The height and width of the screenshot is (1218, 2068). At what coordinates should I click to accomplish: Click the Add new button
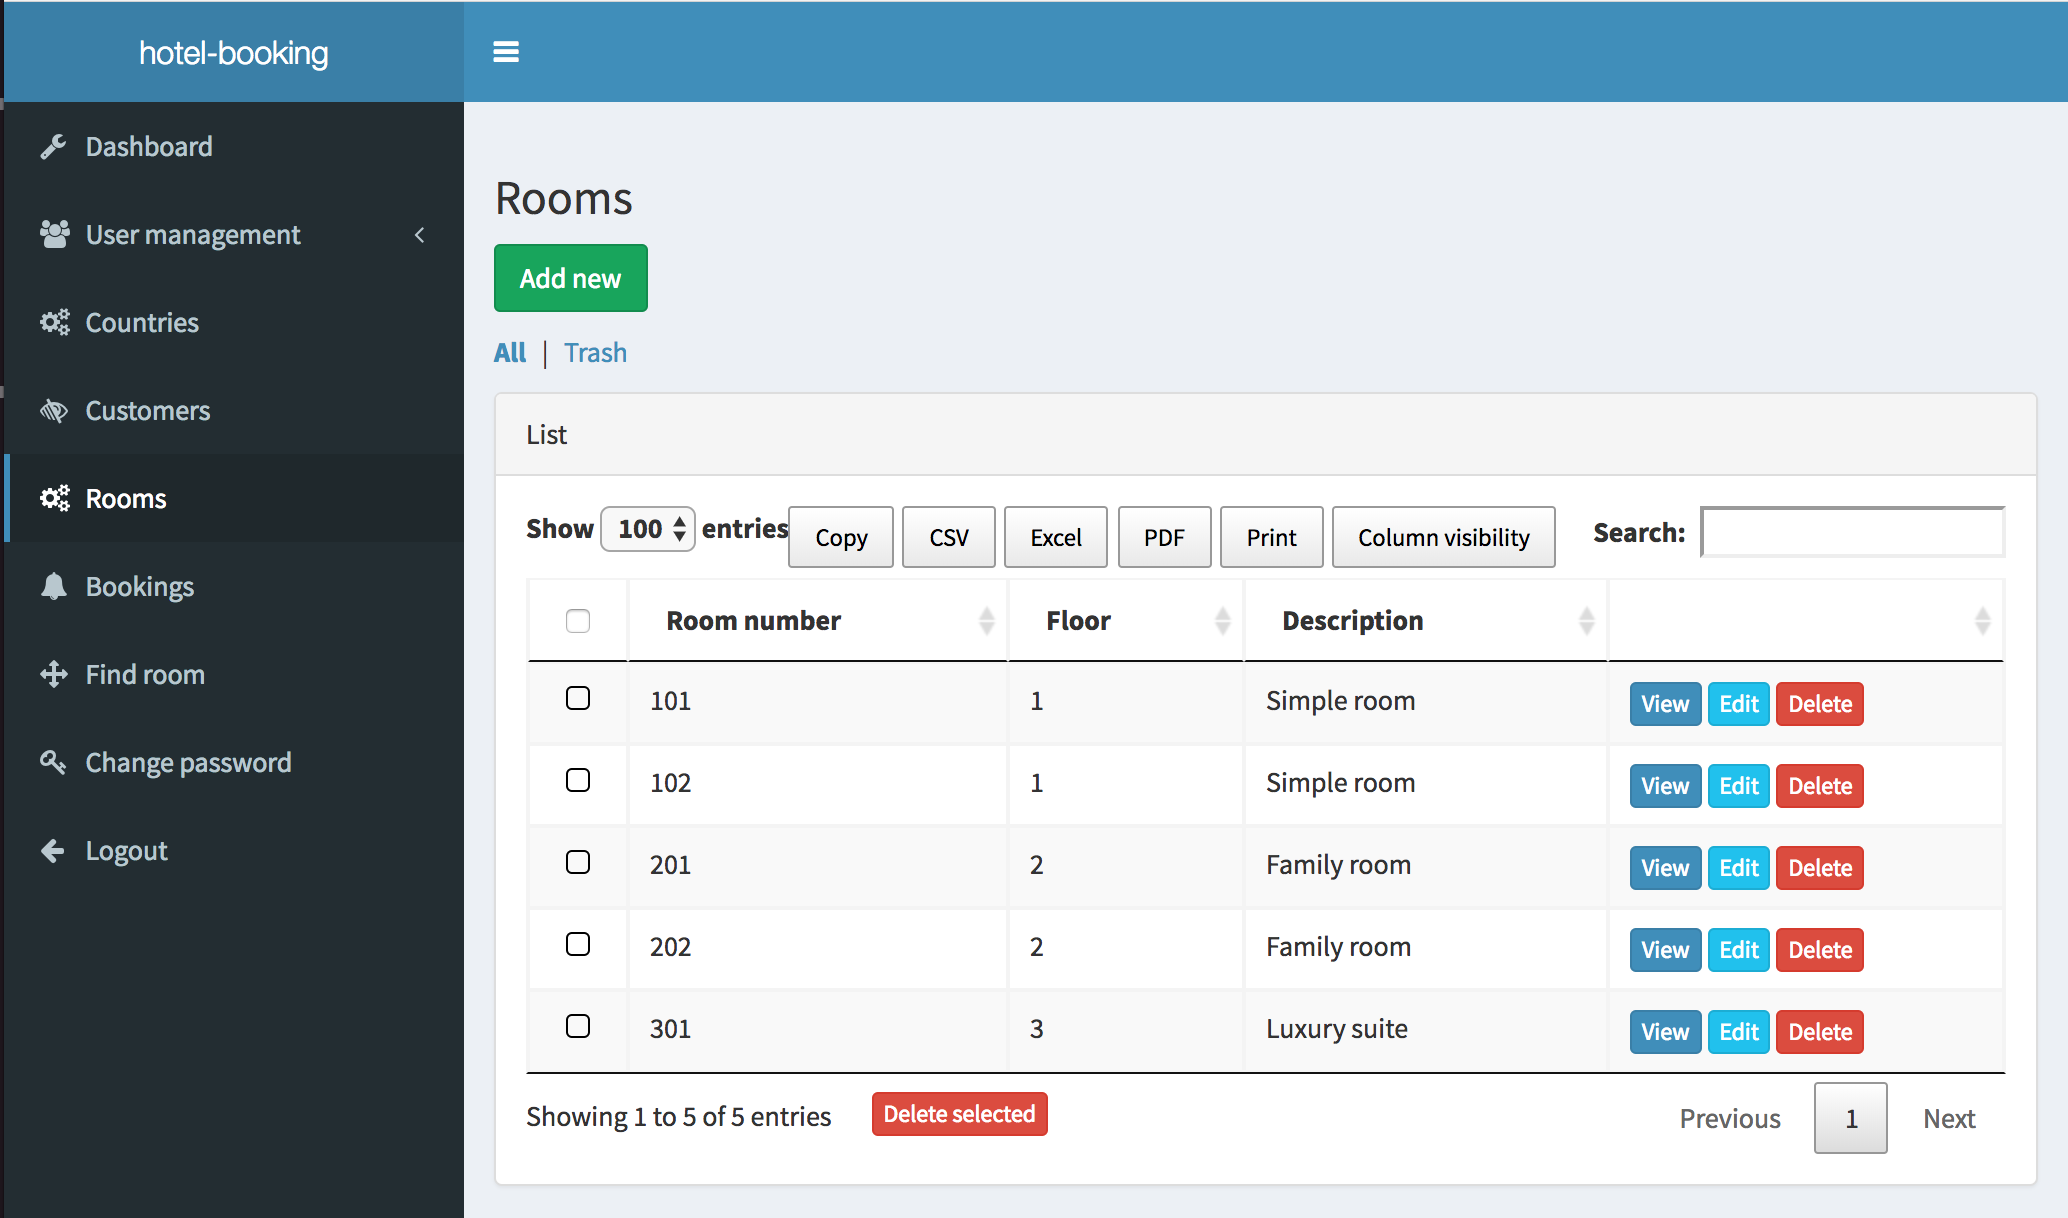570,277
